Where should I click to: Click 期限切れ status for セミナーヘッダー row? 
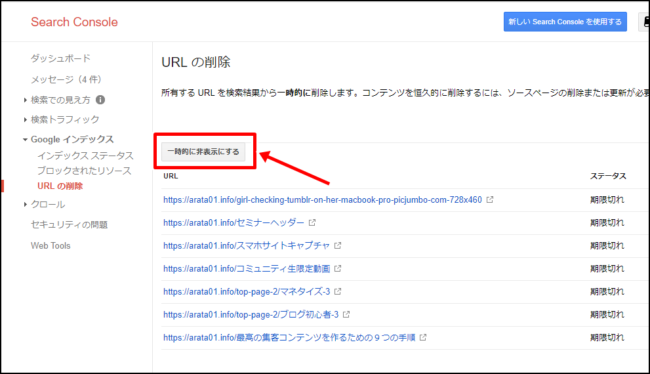(607, 223)
